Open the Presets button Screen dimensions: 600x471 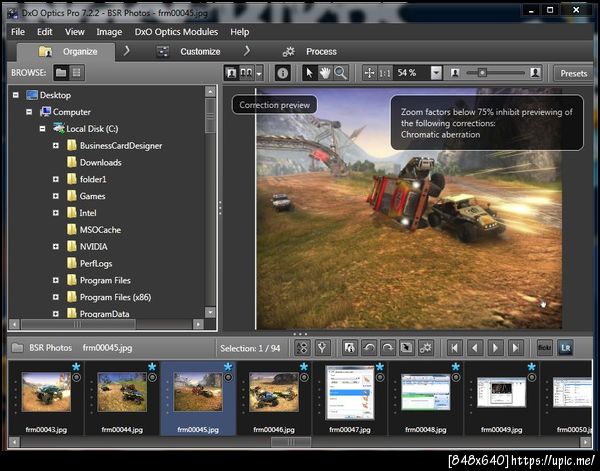(x=574, y=73)
